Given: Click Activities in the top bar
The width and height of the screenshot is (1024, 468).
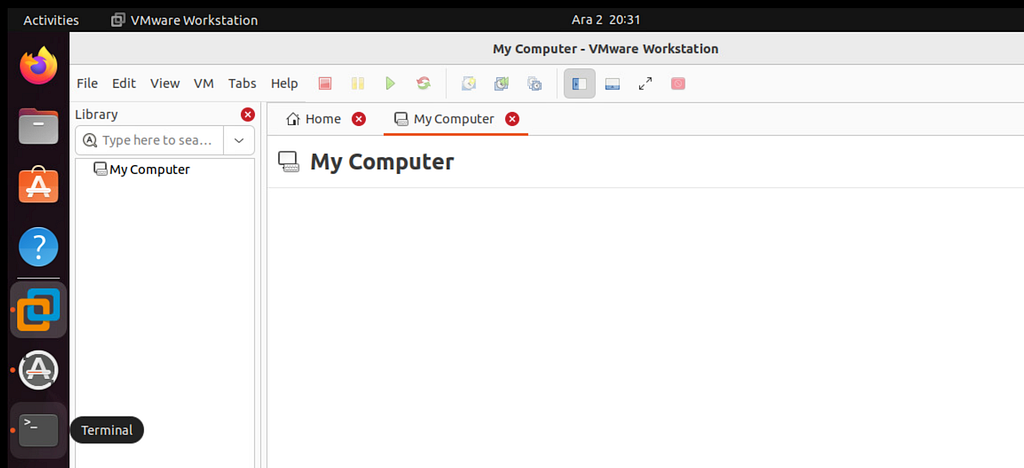Looking at the screenshot, I should tap(51, 20).
